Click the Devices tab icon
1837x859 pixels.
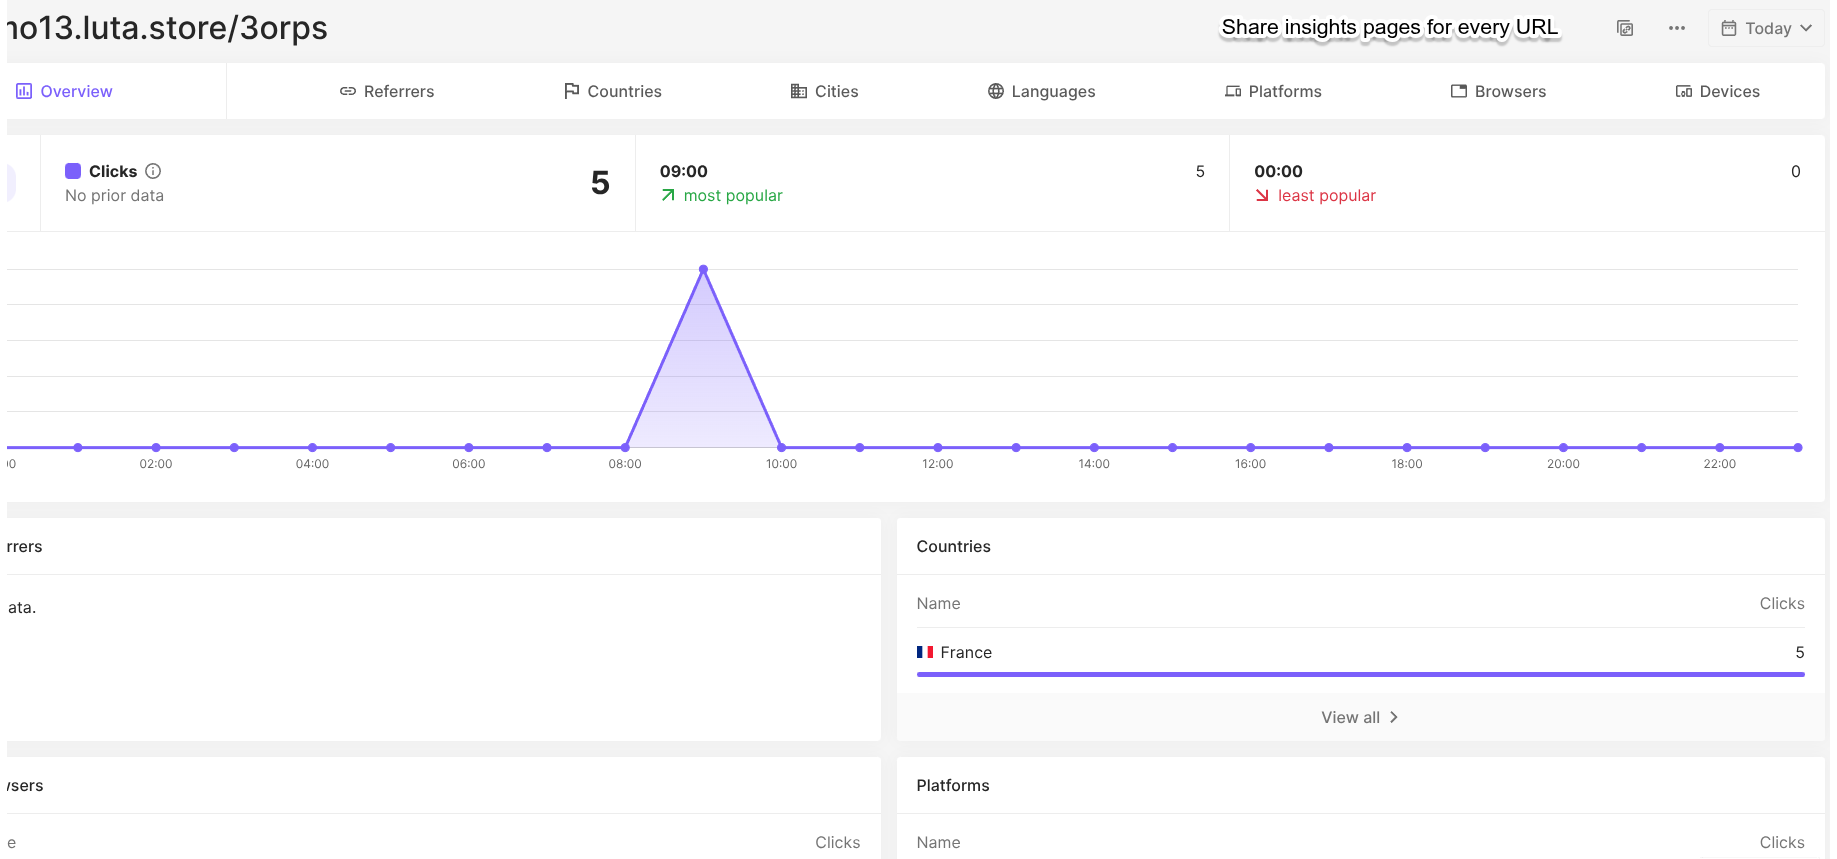click(x=1684, y=91)
